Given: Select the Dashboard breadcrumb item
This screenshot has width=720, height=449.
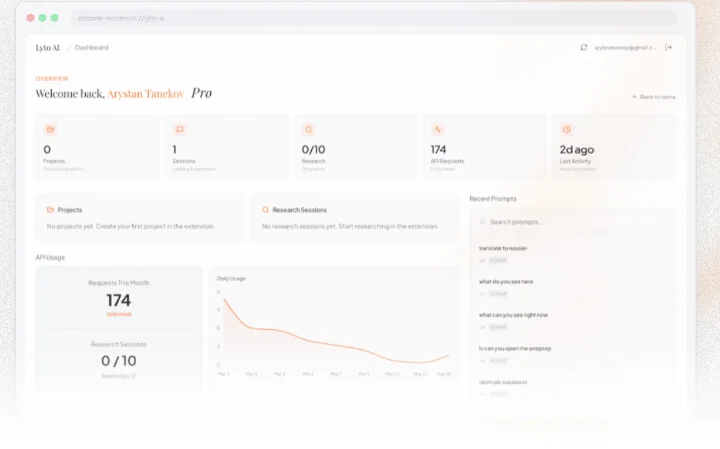Looking at the screenshot, I should (x=92, y=47).
